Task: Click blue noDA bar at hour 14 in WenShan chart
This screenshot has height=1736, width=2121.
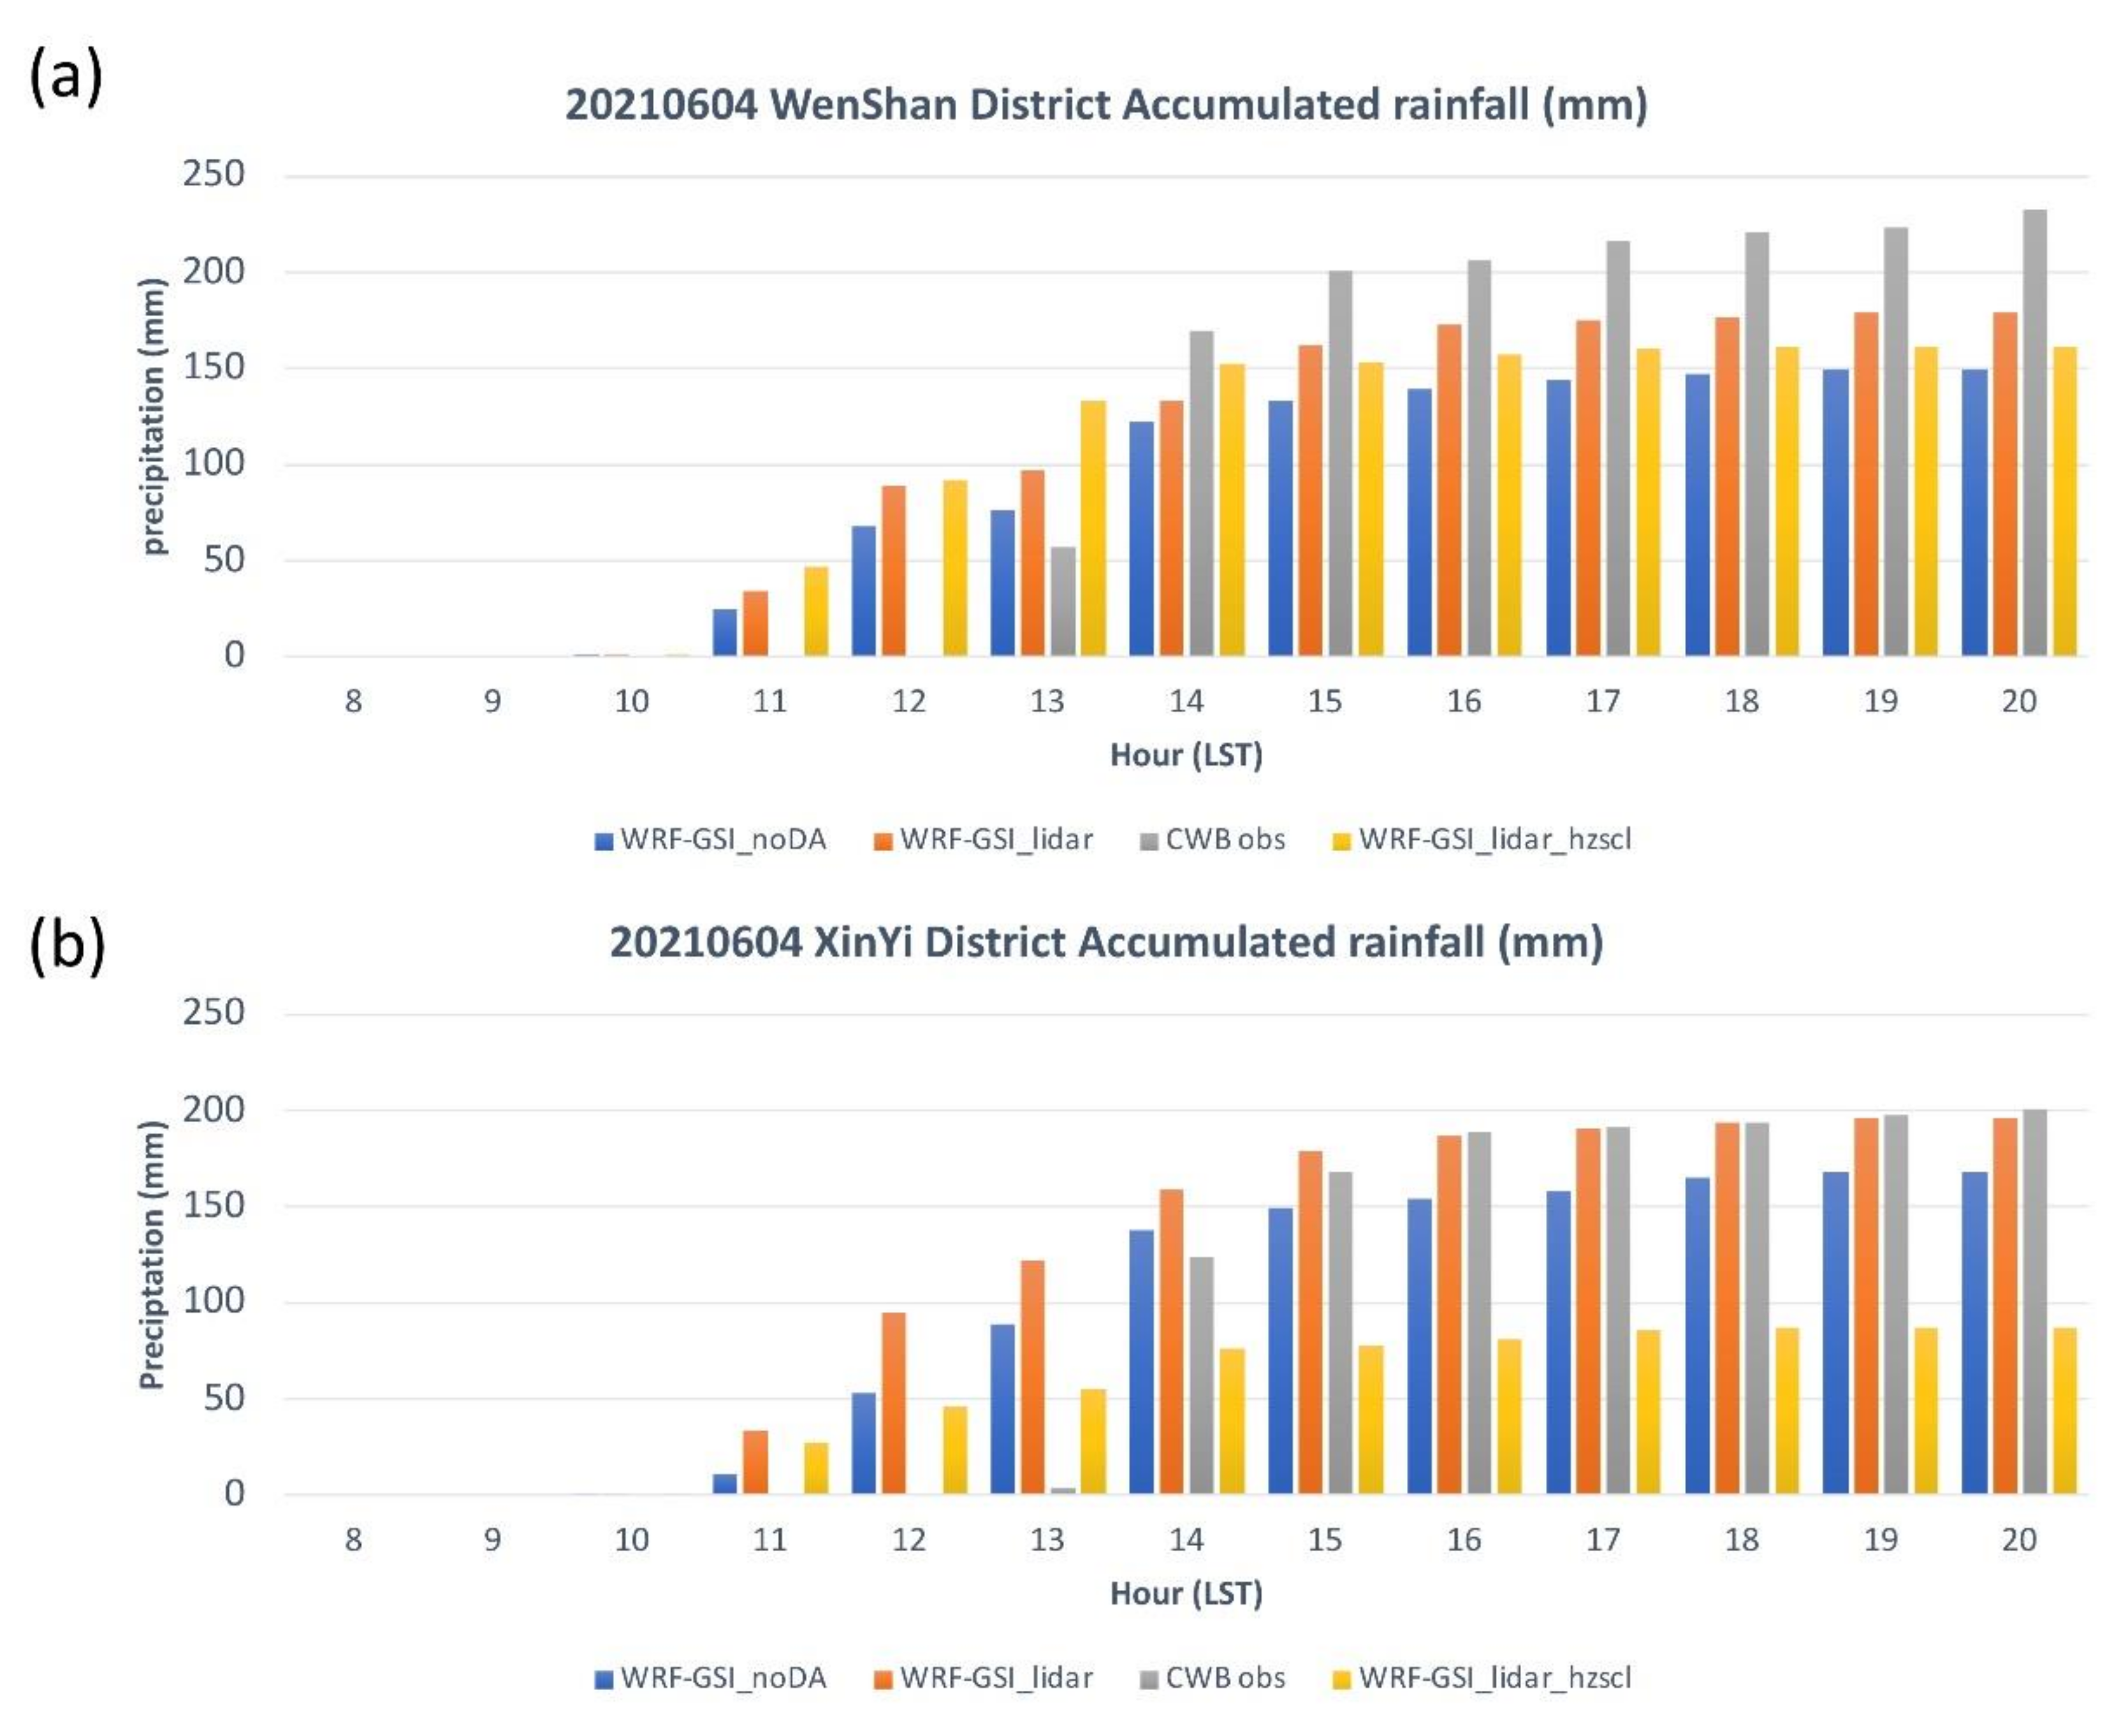Action: pos(1141,540)
